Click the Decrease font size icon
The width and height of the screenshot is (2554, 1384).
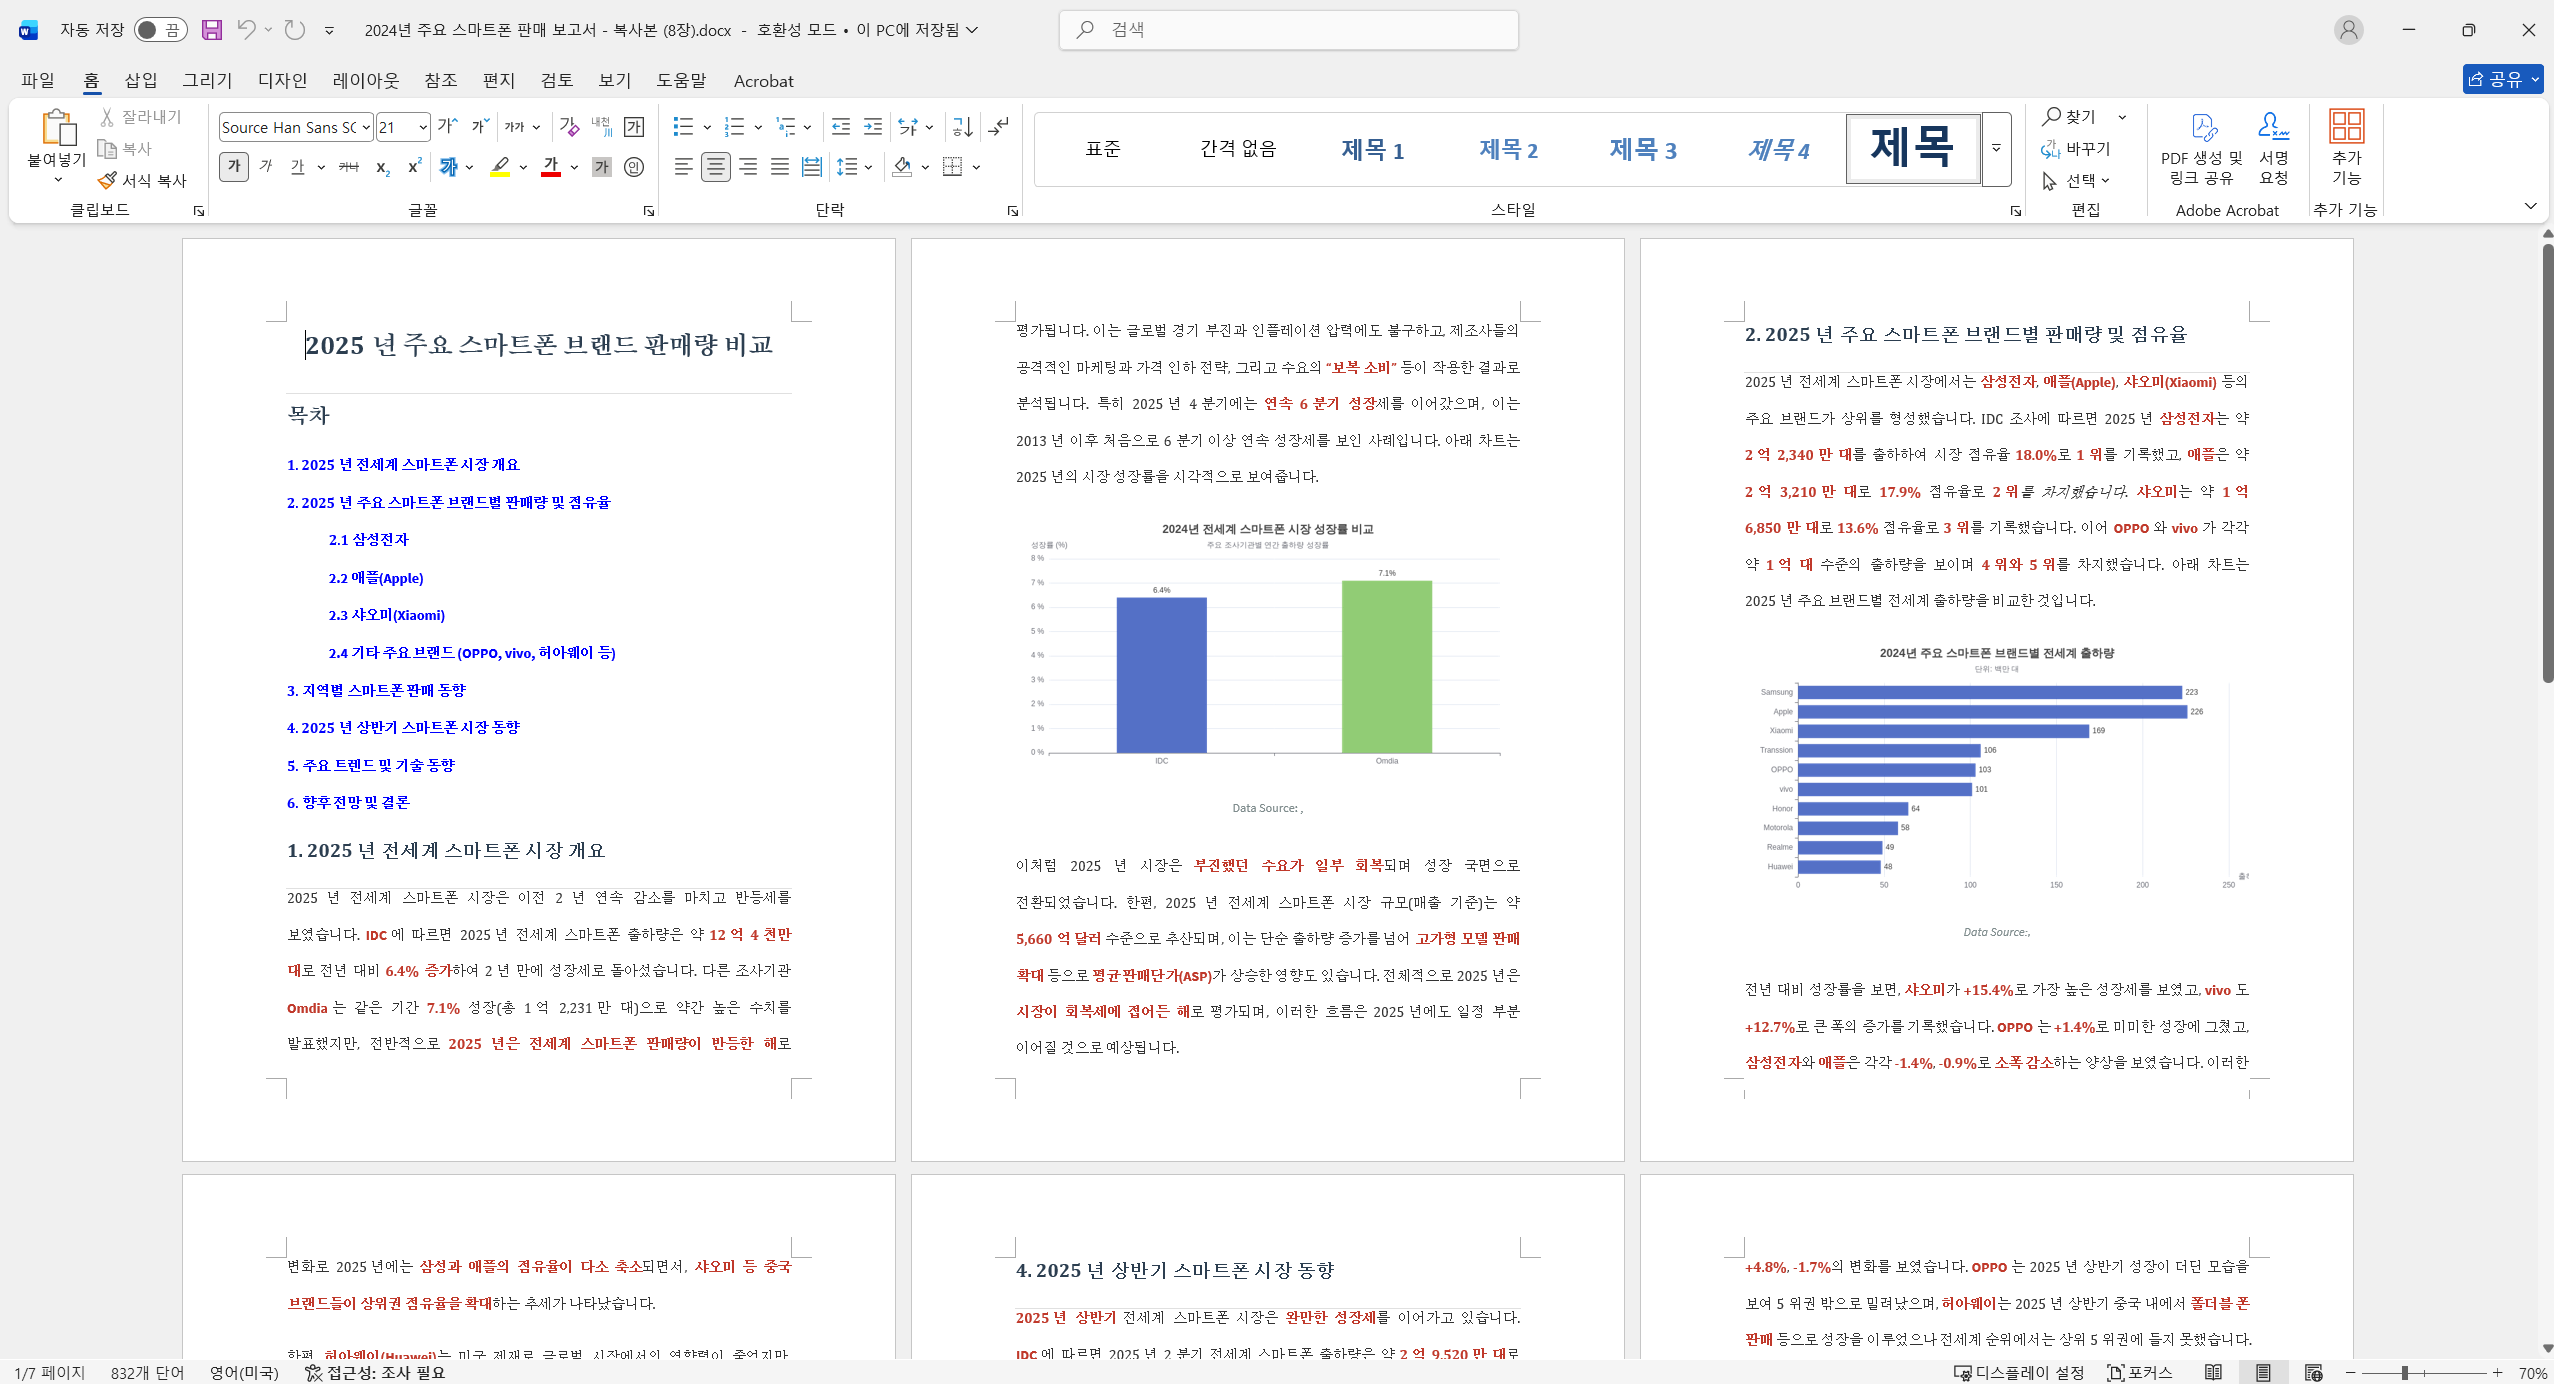[x=480, y=127]
